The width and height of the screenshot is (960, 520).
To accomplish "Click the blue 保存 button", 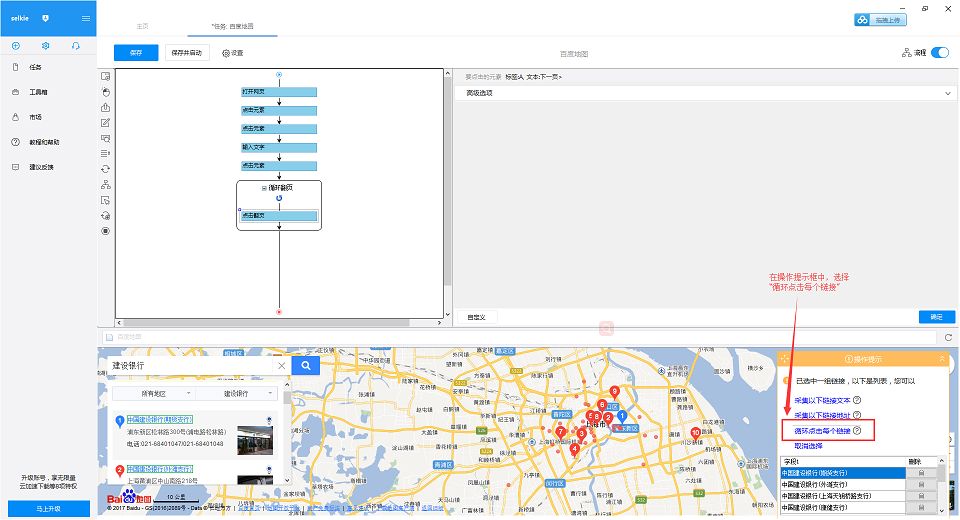I will [136, 53].
